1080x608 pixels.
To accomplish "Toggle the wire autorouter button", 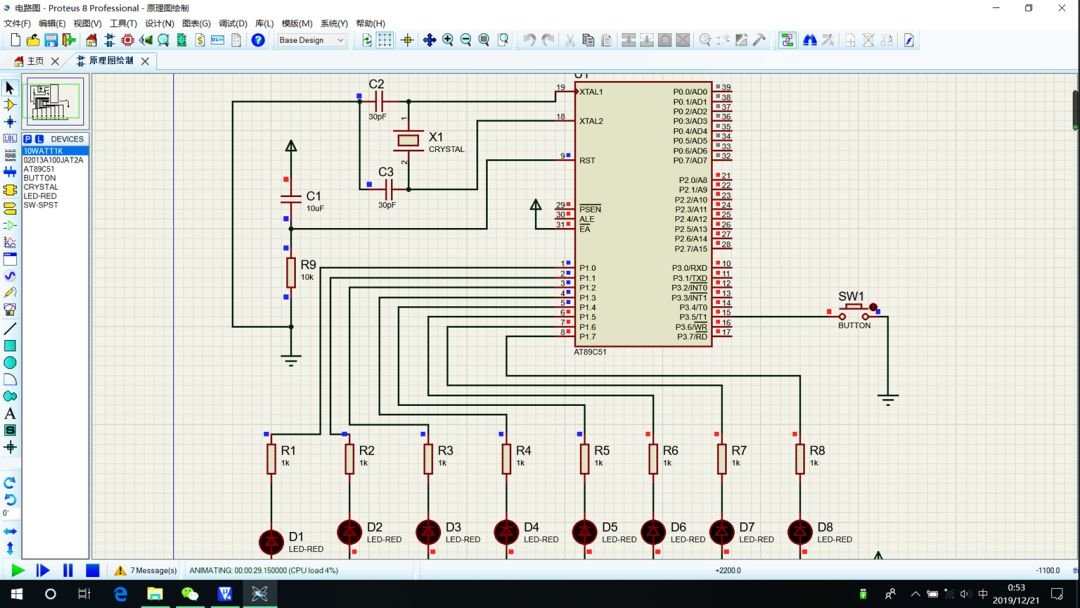I will pyautogui.click(x=787, y=41).
